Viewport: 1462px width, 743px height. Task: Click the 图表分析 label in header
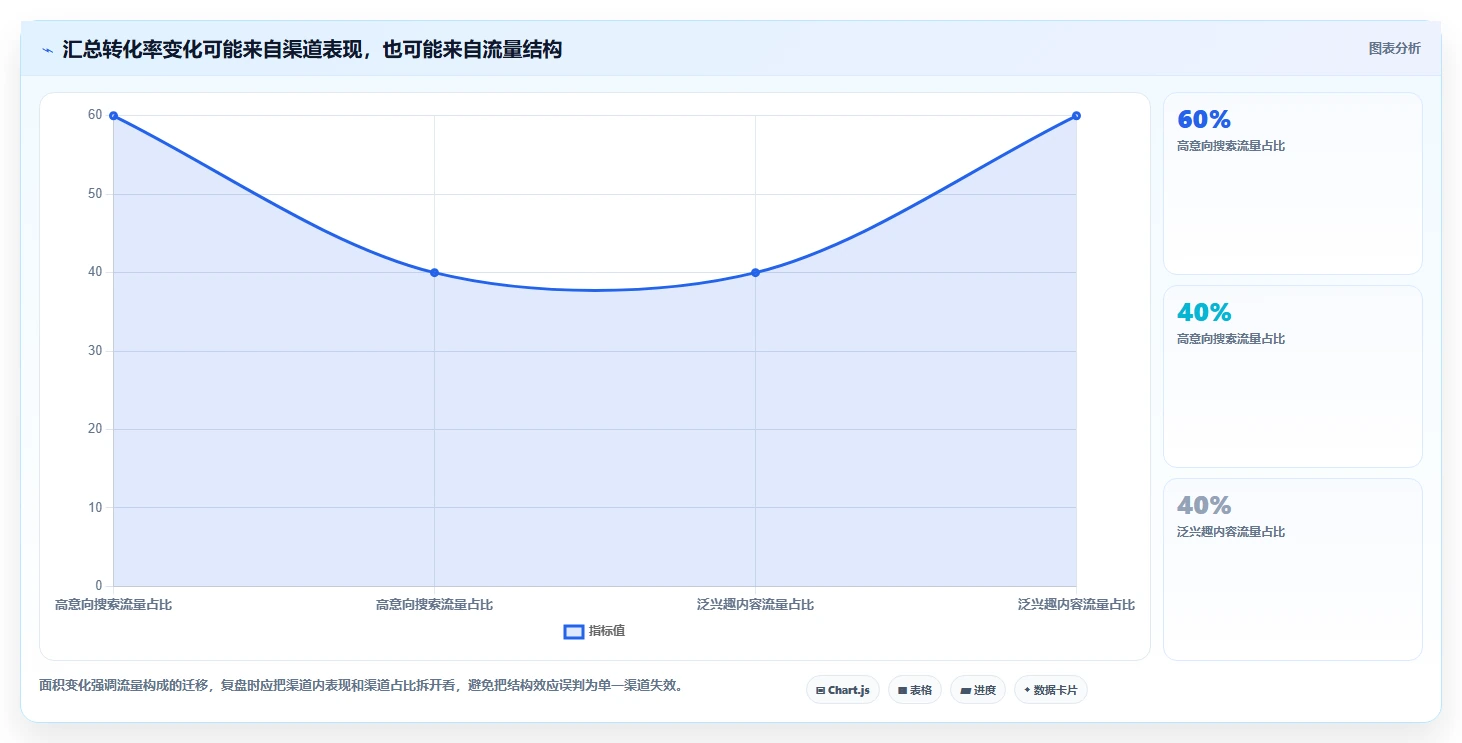pos(1394,48)
